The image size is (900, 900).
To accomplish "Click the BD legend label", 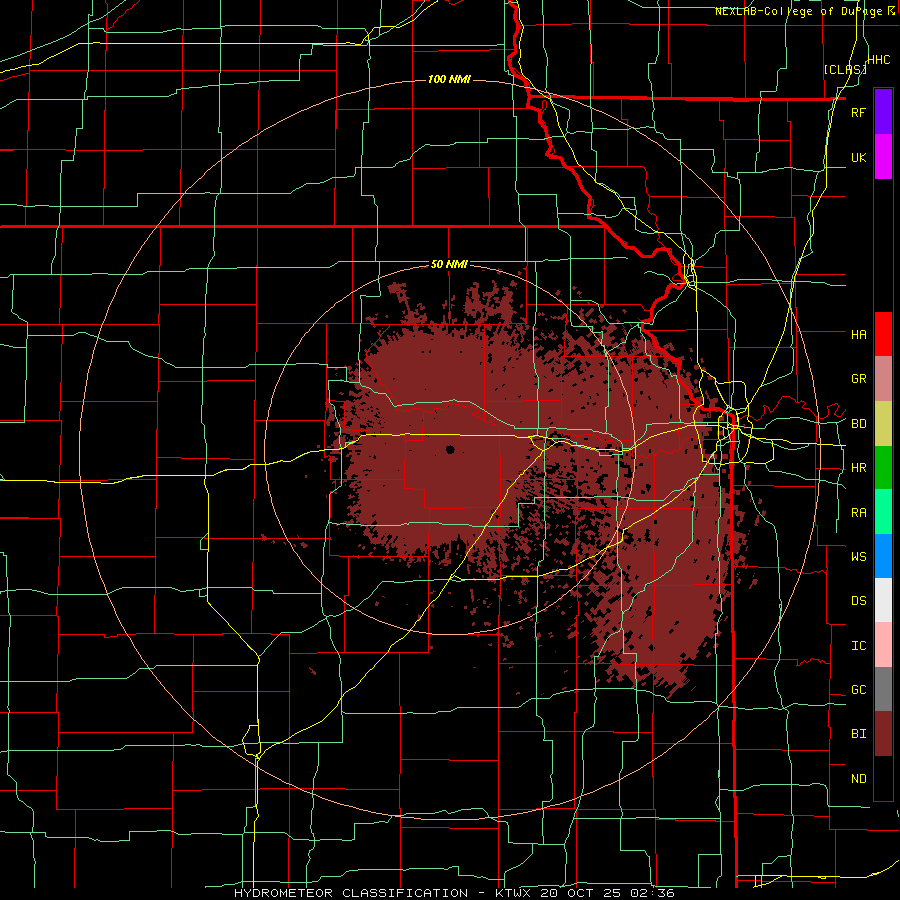I will click(858, 424).
